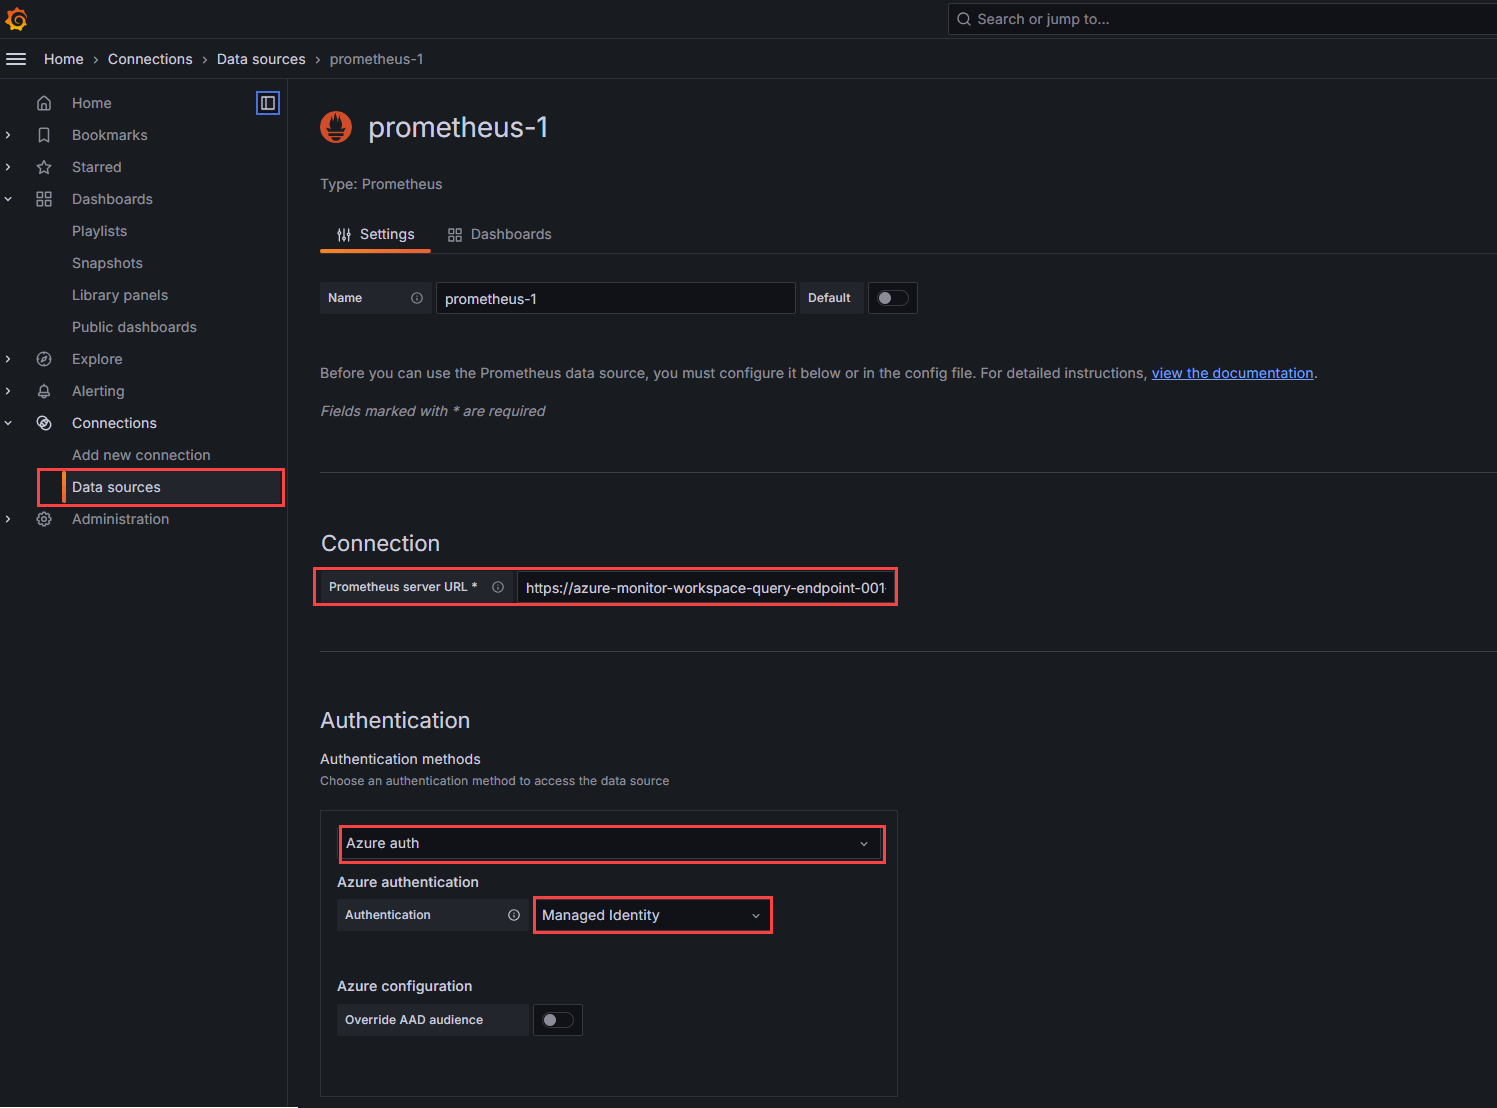The image size is (1497, 1108).
Task: Click the info icon beside the Name field
Action: tap(417, 297)
